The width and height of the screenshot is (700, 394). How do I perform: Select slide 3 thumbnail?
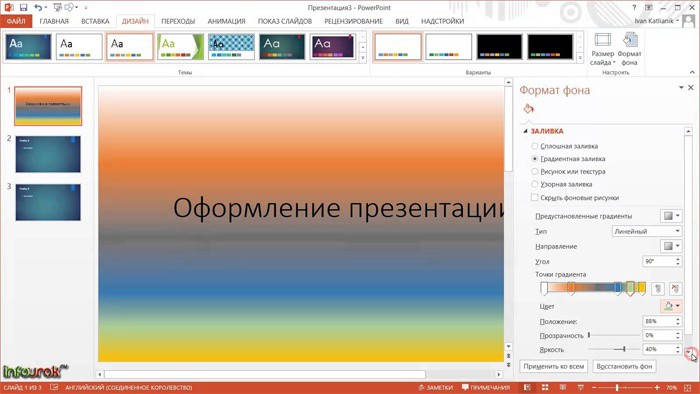48,203
